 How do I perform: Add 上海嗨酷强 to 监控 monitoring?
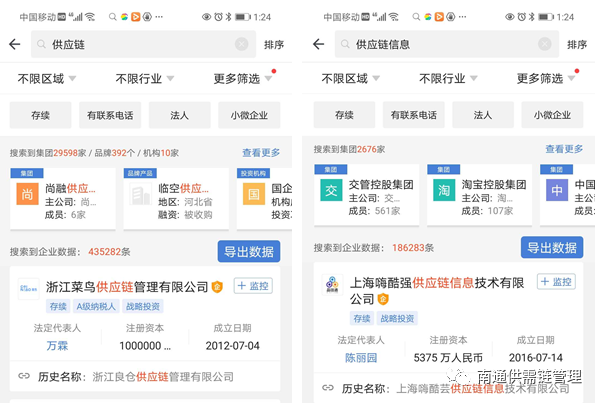[x=556, y=282]
